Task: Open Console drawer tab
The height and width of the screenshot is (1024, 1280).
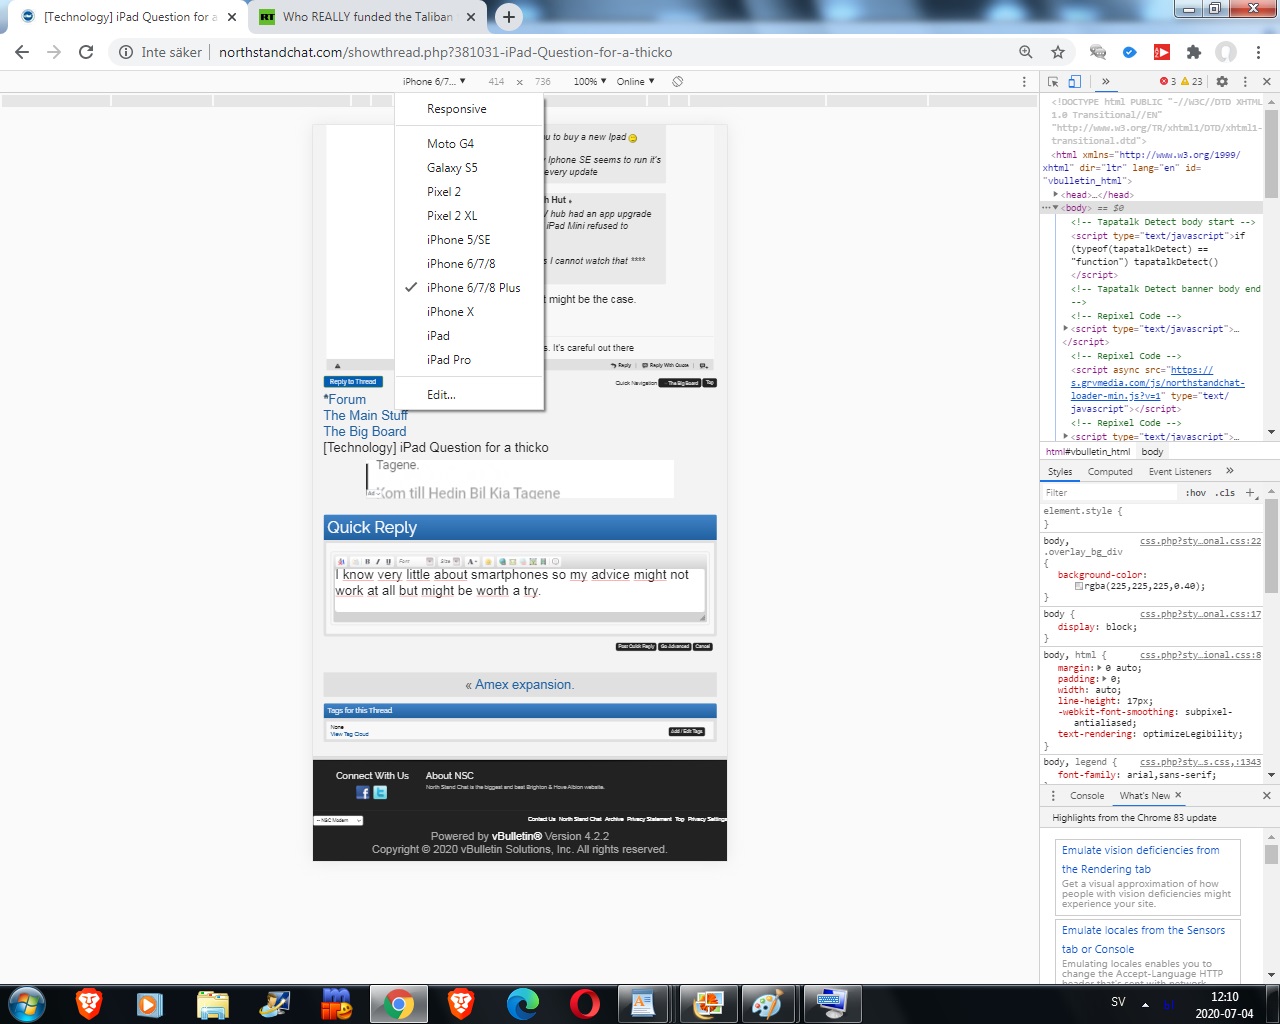Action: (x=1087, y=796)
